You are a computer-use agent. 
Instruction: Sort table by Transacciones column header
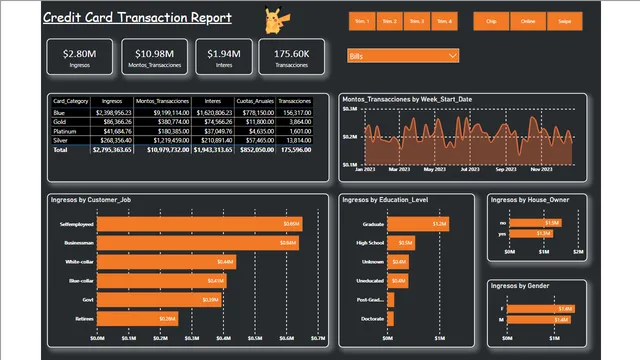295,101
